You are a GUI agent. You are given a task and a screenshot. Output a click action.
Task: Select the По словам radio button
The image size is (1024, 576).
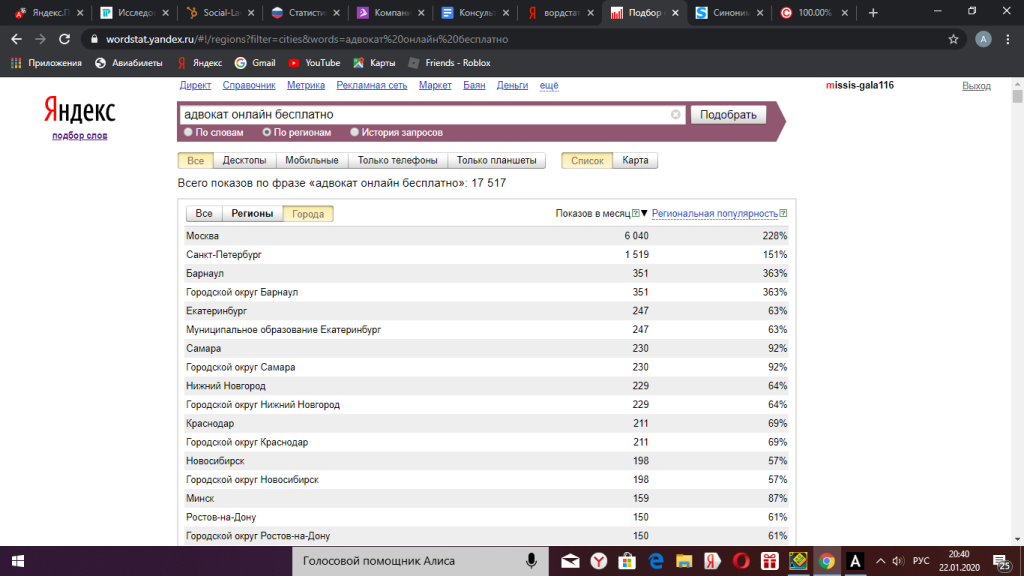(187, 132)
